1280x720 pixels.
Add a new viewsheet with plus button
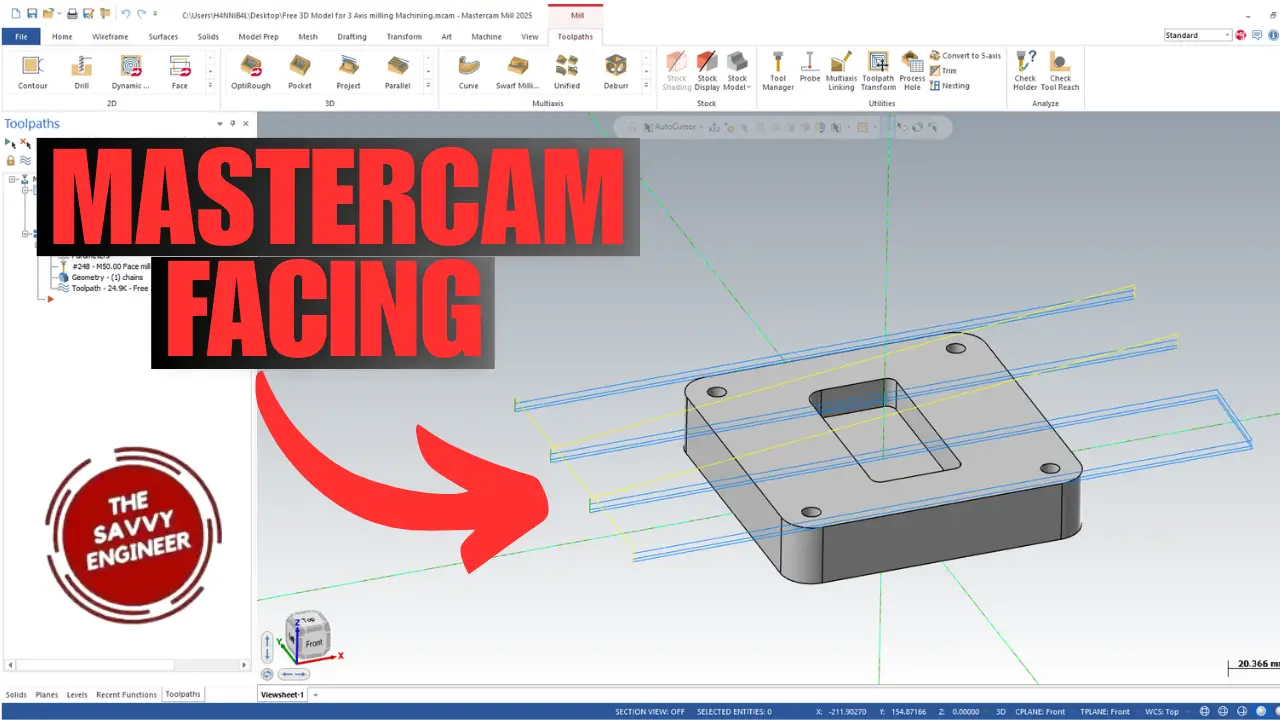click(x=315, y=694)
